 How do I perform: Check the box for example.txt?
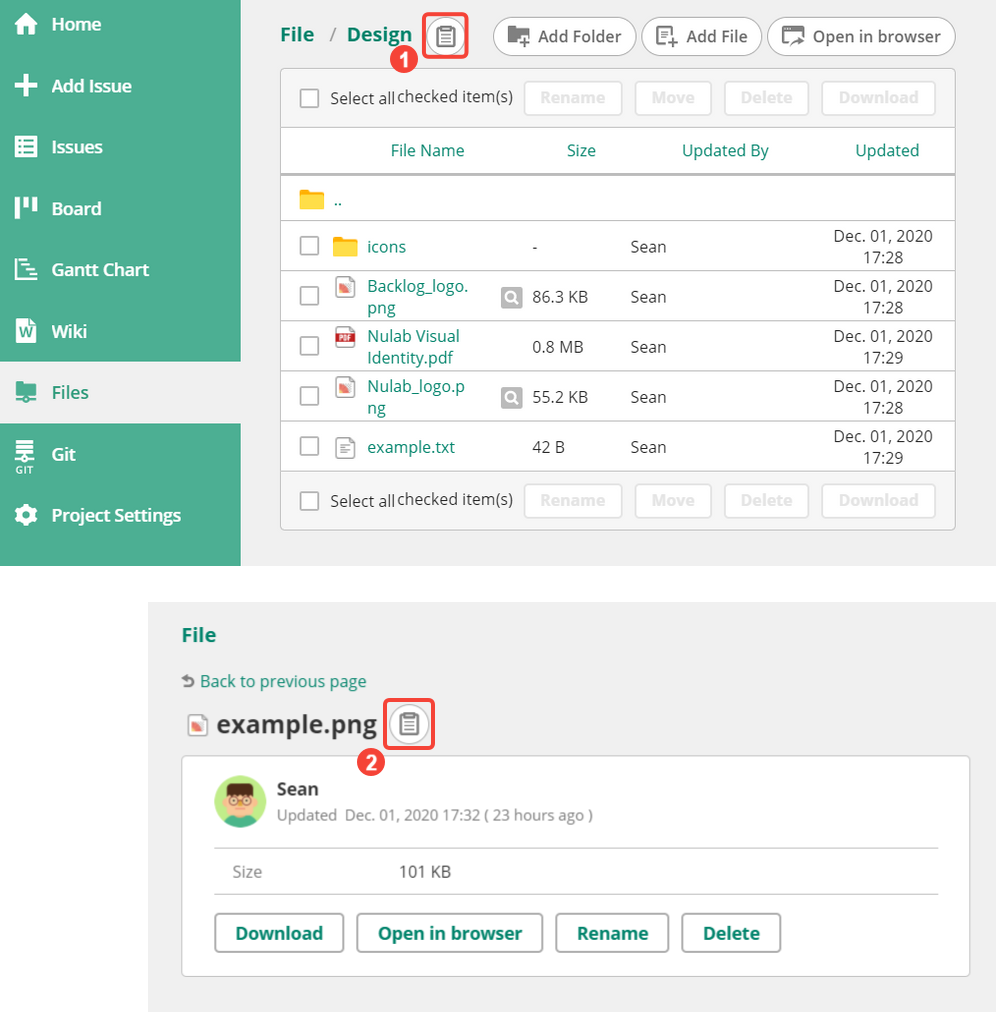310,447
